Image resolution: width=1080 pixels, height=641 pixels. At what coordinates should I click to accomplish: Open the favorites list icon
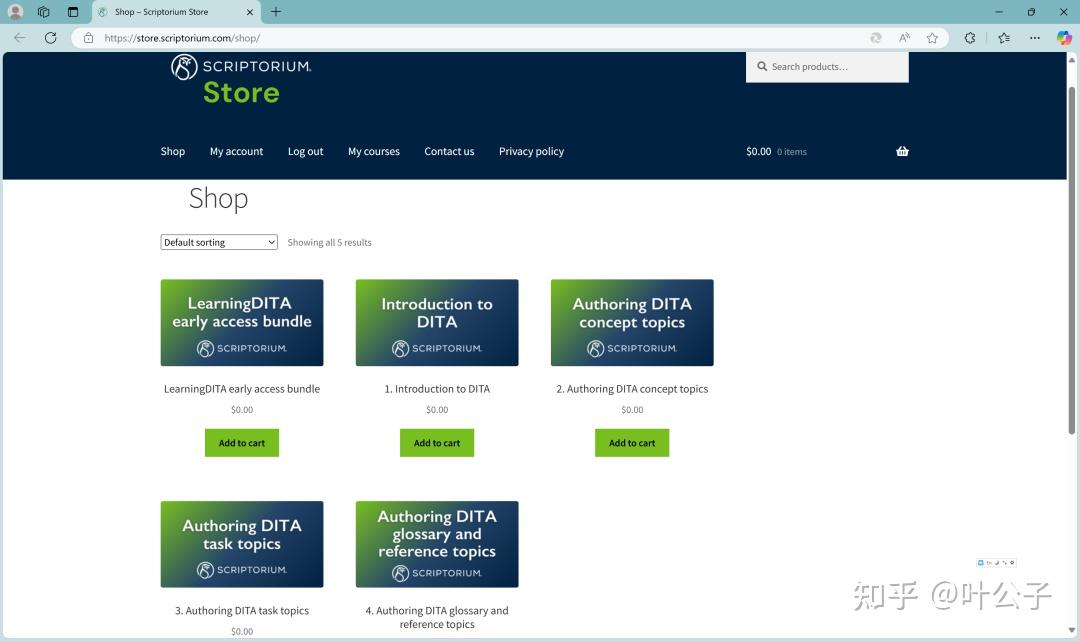1004,38
